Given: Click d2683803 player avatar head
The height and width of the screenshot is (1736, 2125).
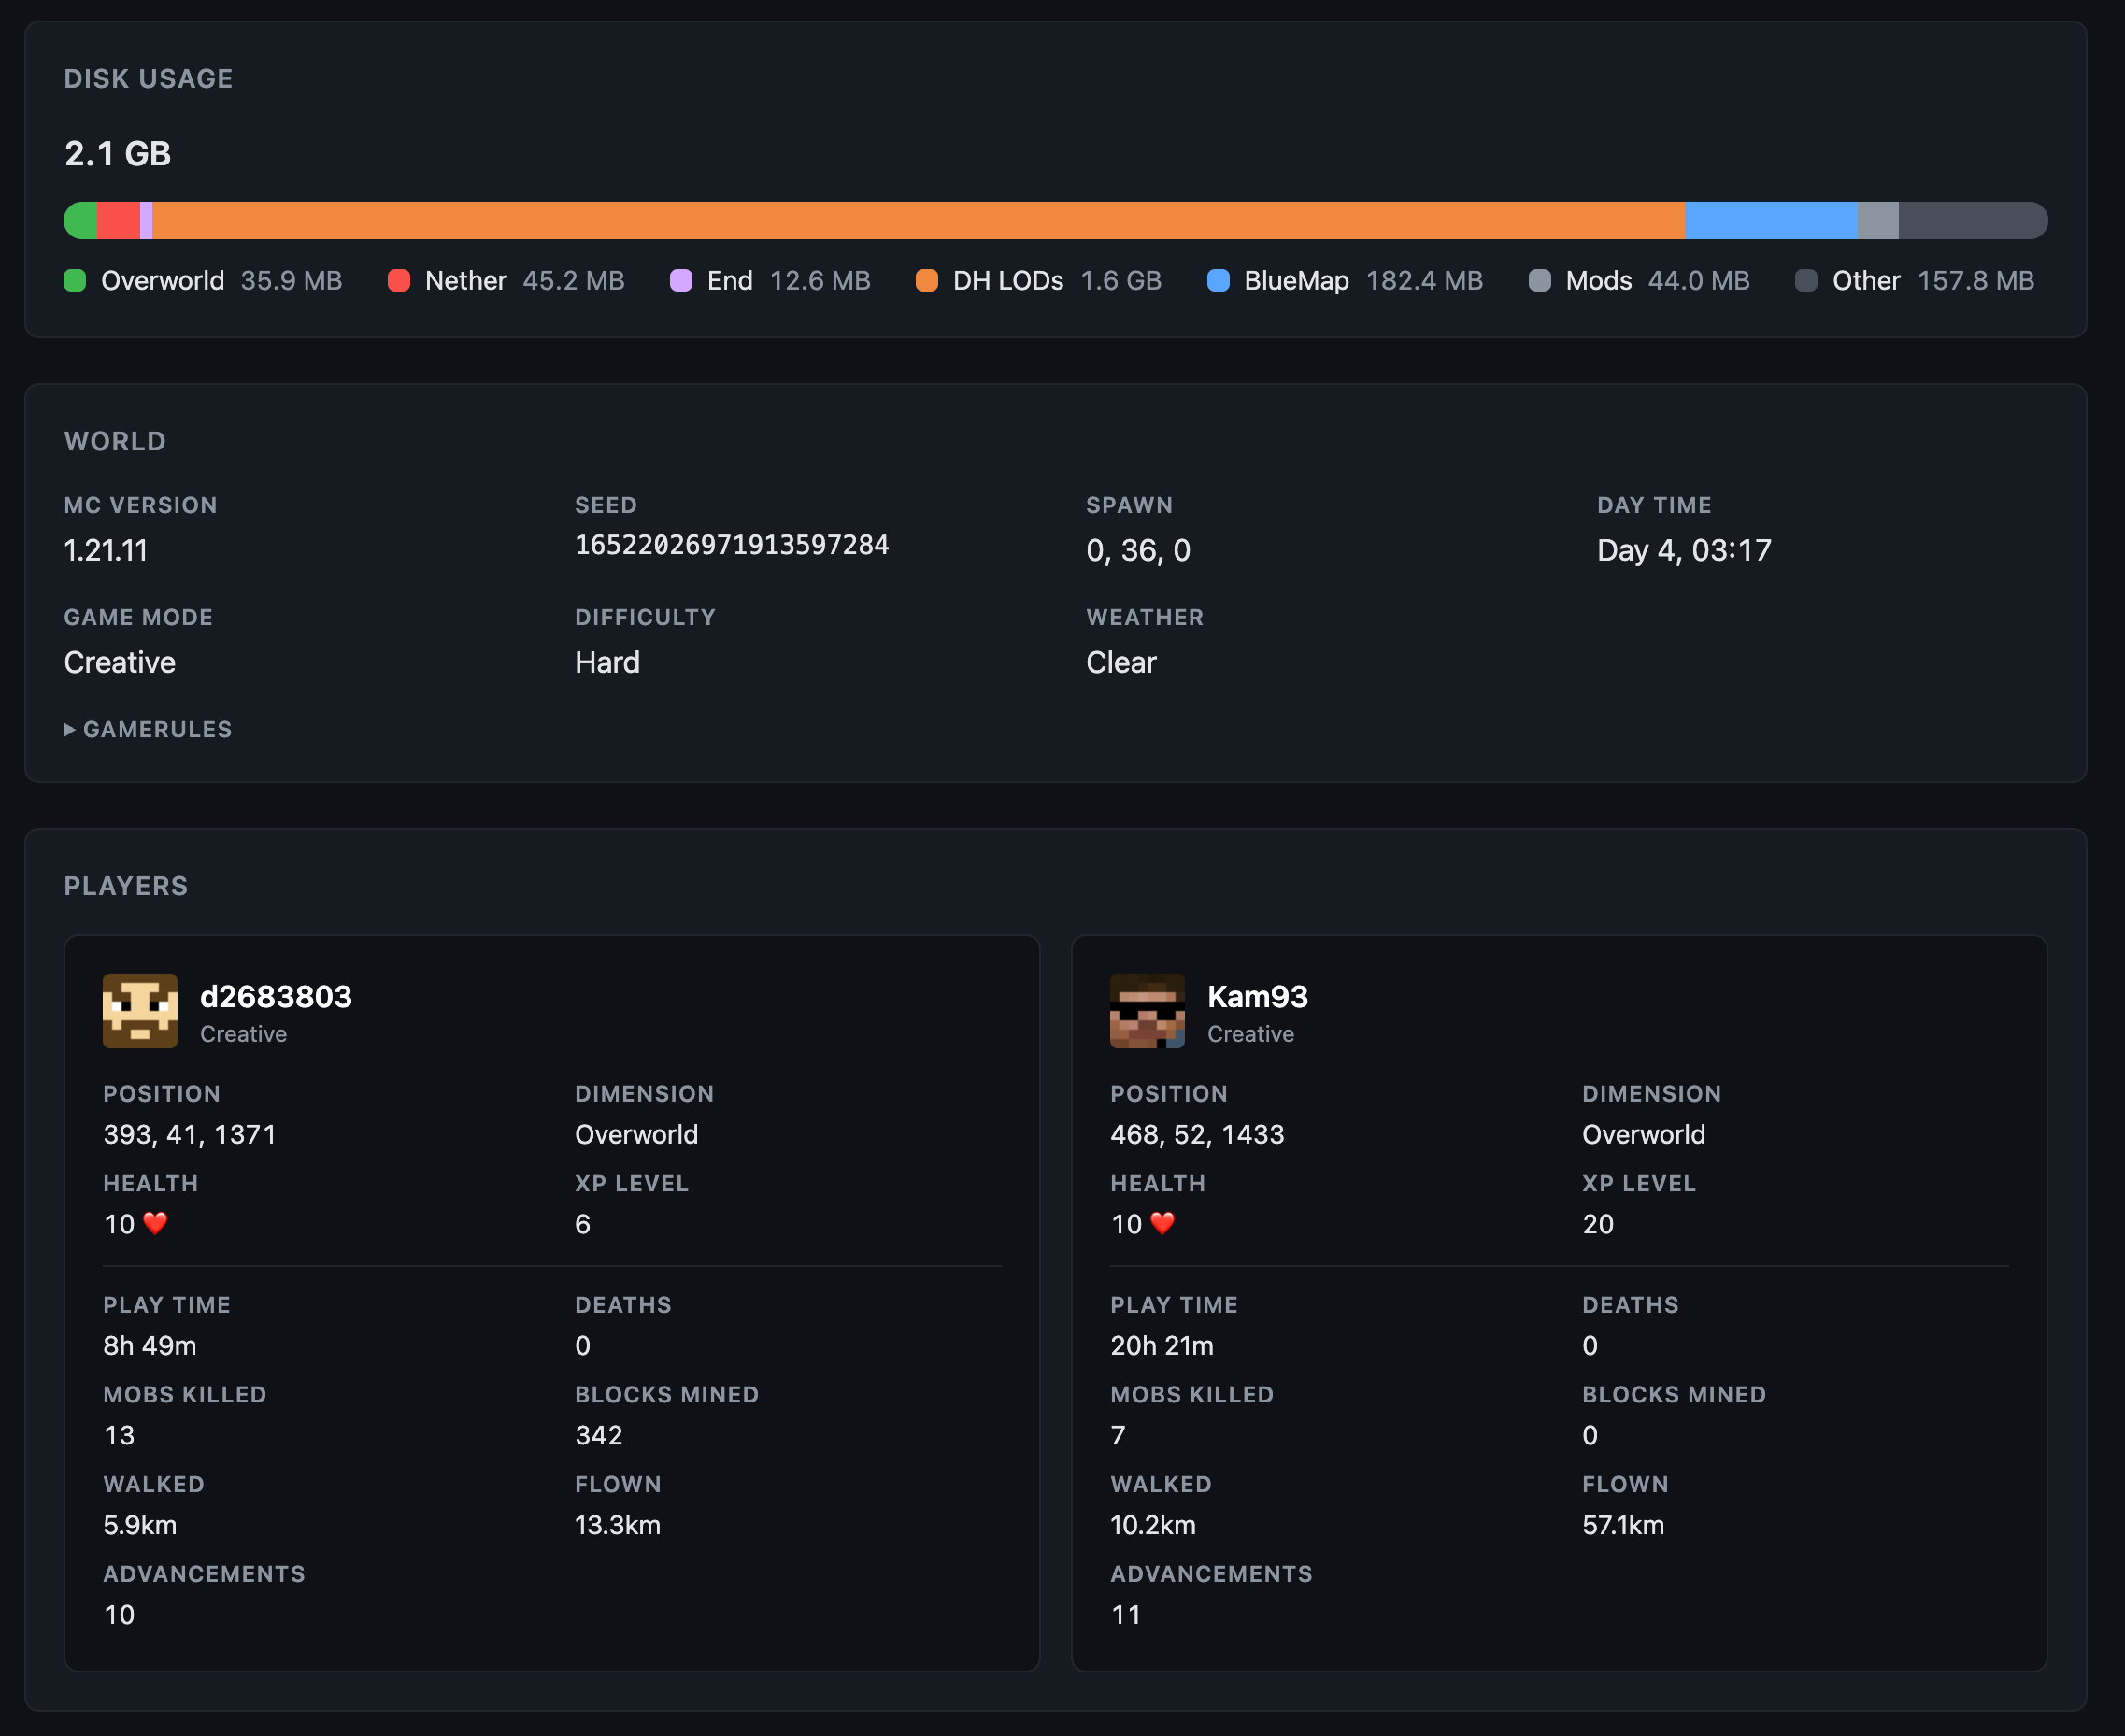Looking at the screenshot, I should coord(140,1011).
